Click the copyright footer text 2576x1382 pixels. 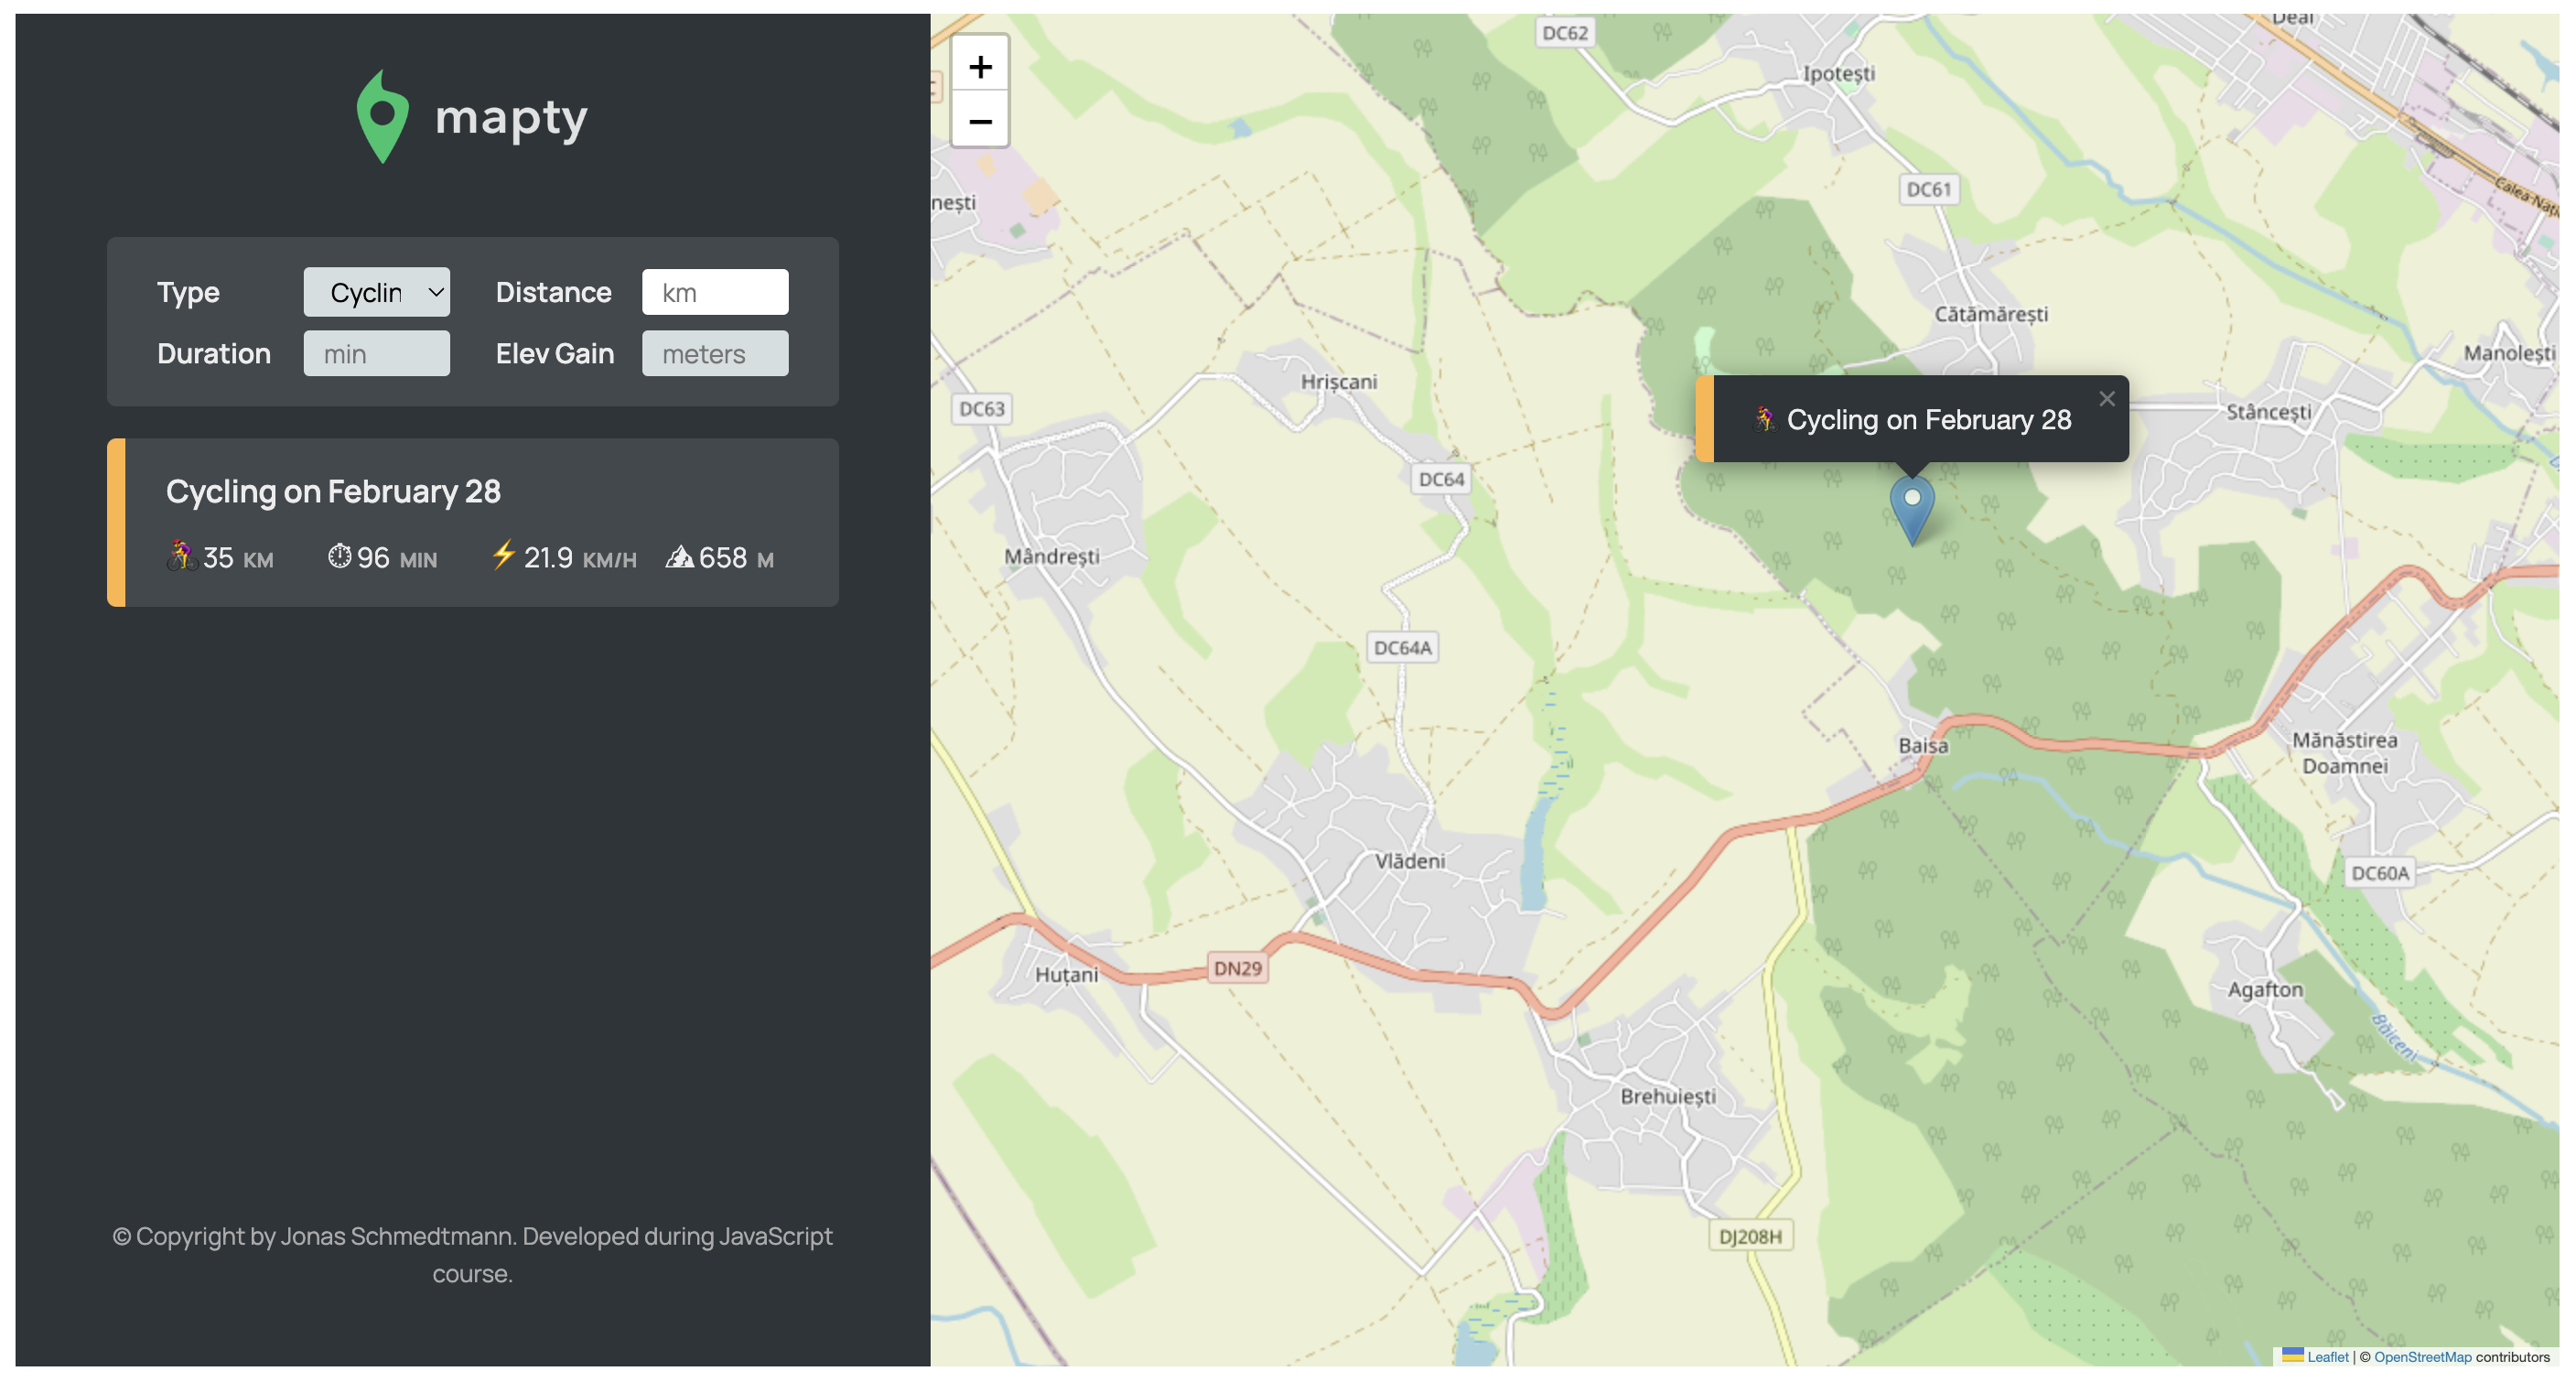click(472, 1254)
